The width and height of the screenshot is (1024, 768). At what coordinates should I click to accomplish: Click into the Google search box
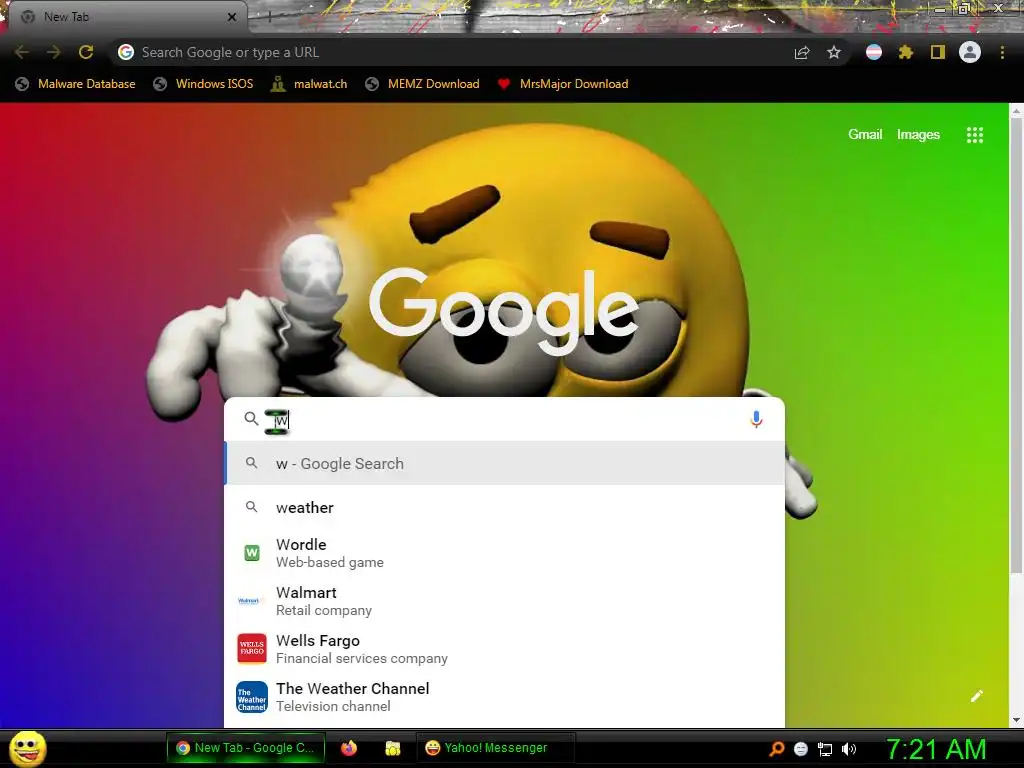[504, 419]
